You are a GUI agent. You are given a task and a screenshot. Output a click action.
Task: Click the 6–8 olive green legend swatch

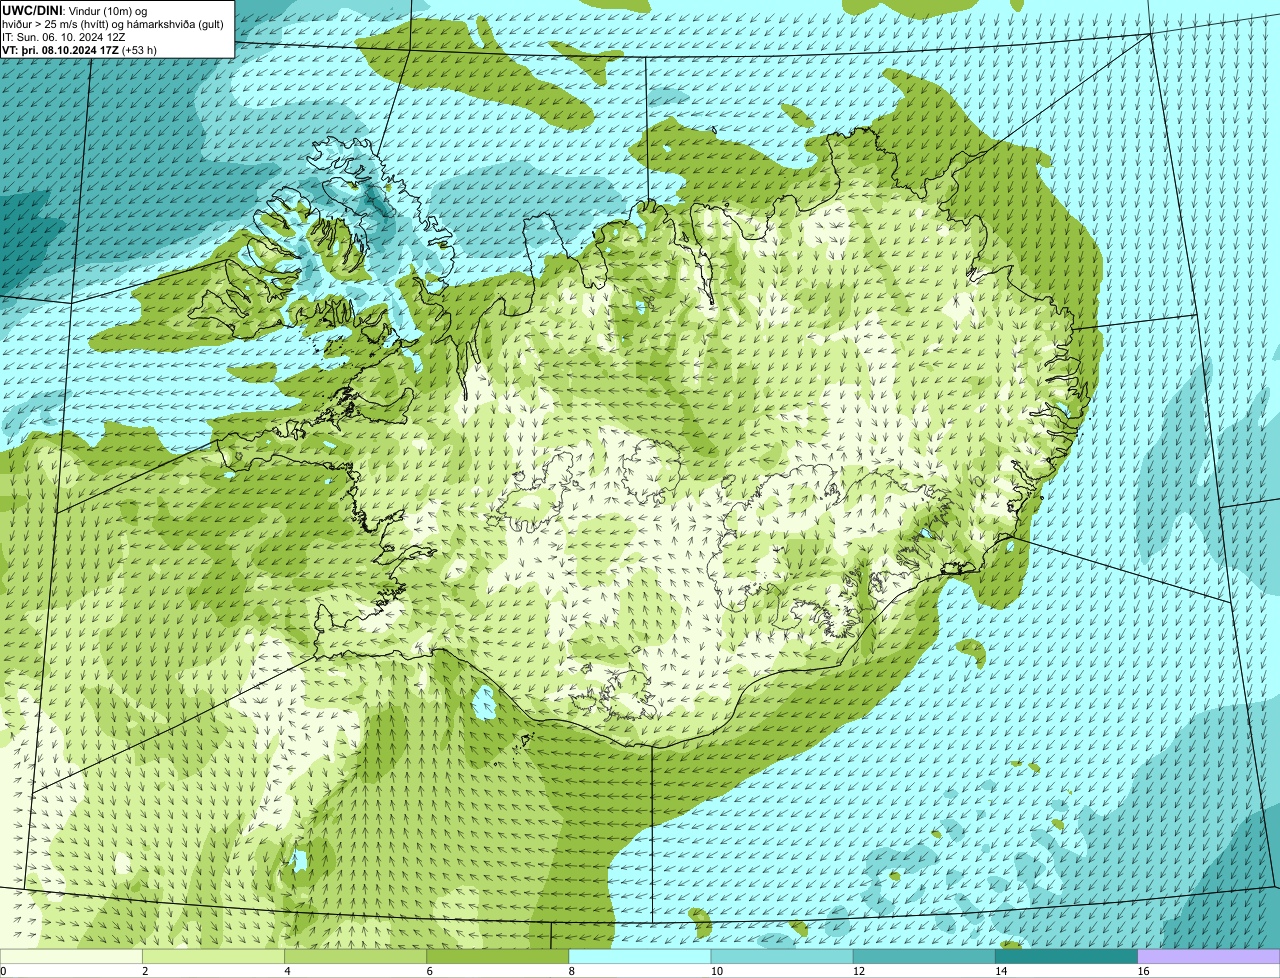point(498,957)
